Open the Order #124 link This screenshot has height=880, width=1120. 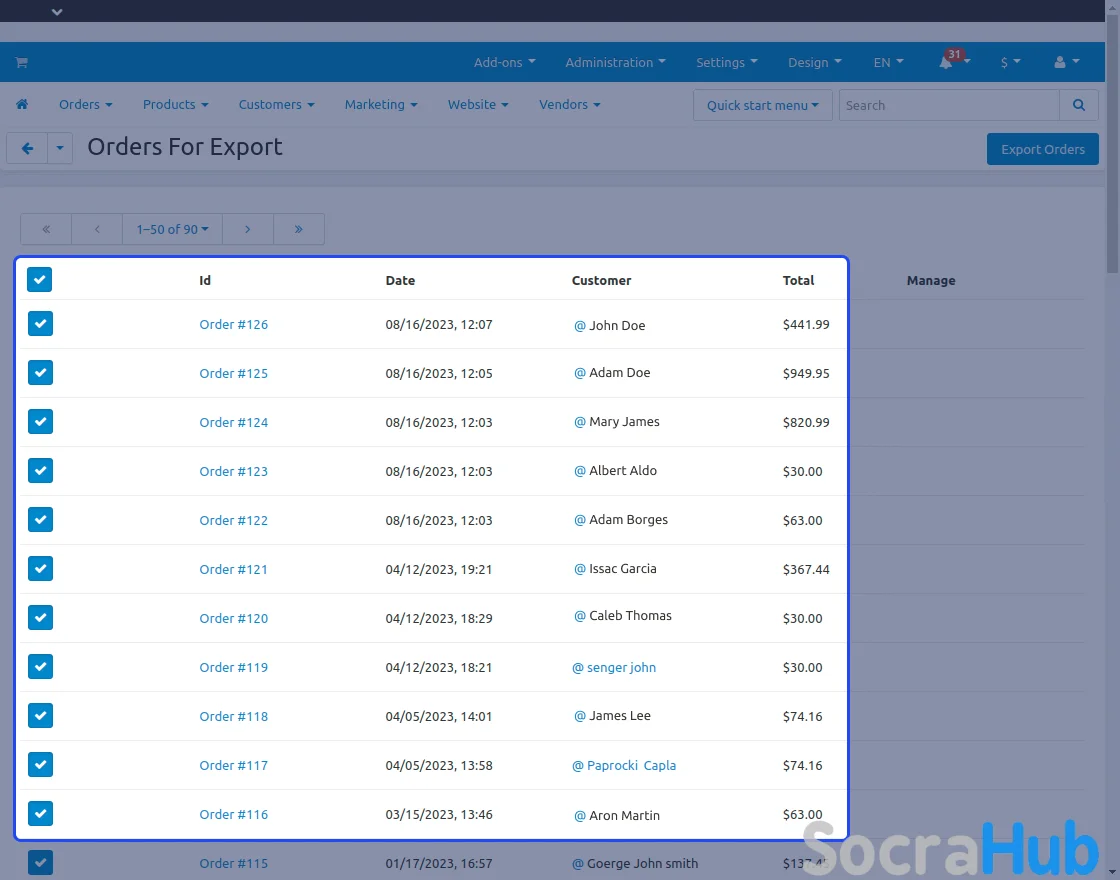pyautogui.click(x=233, y=422)
